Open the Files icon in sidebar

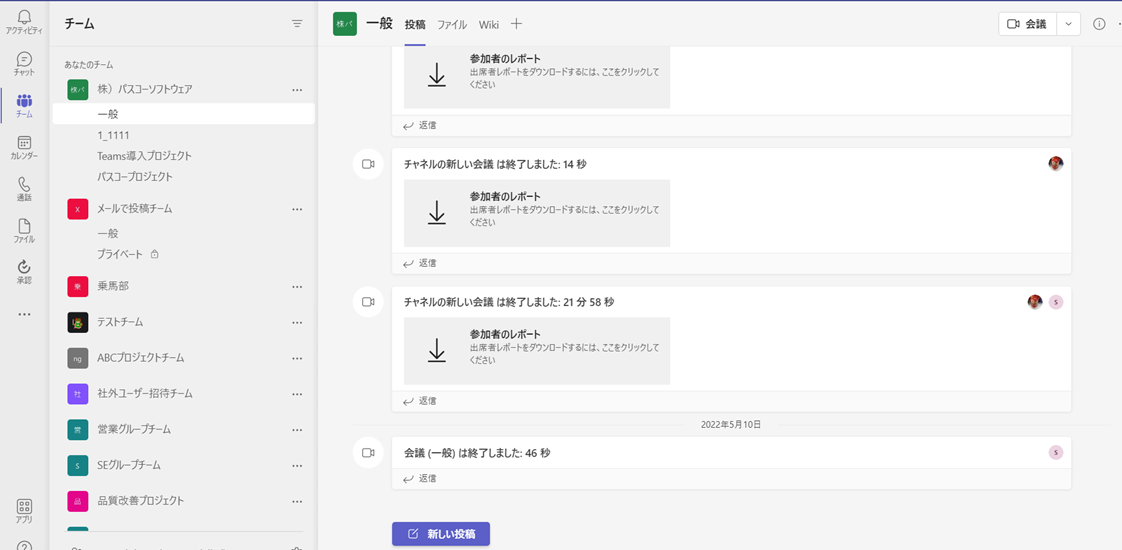click(x=24, y=230)
